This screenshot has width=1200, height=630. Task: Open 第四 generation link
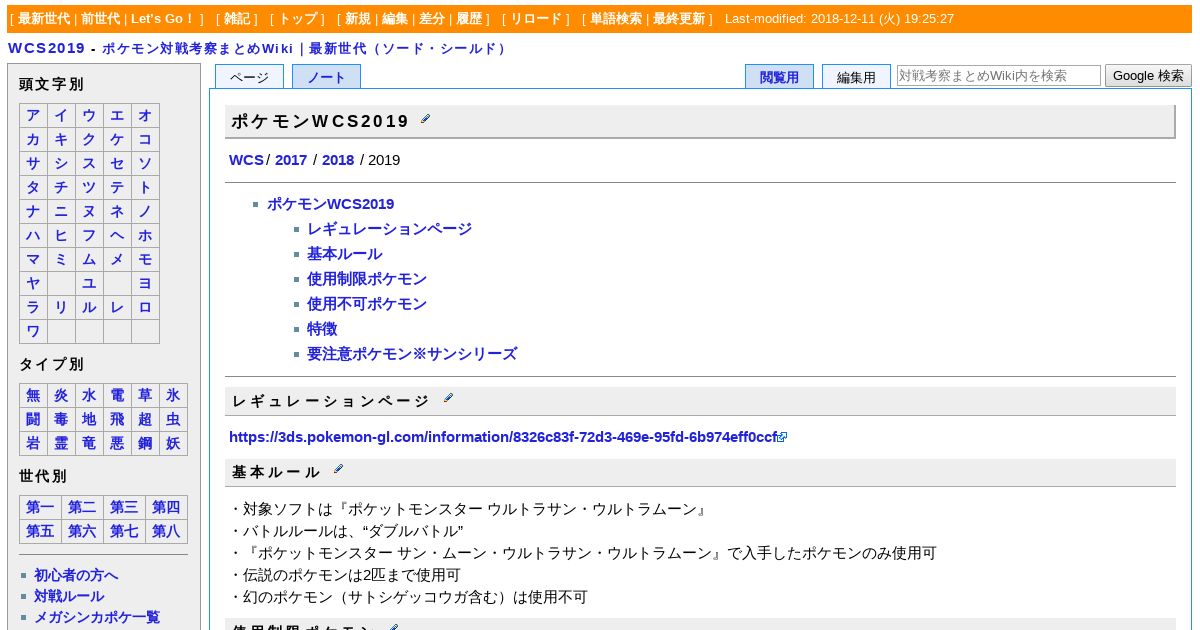pos(166,508)
